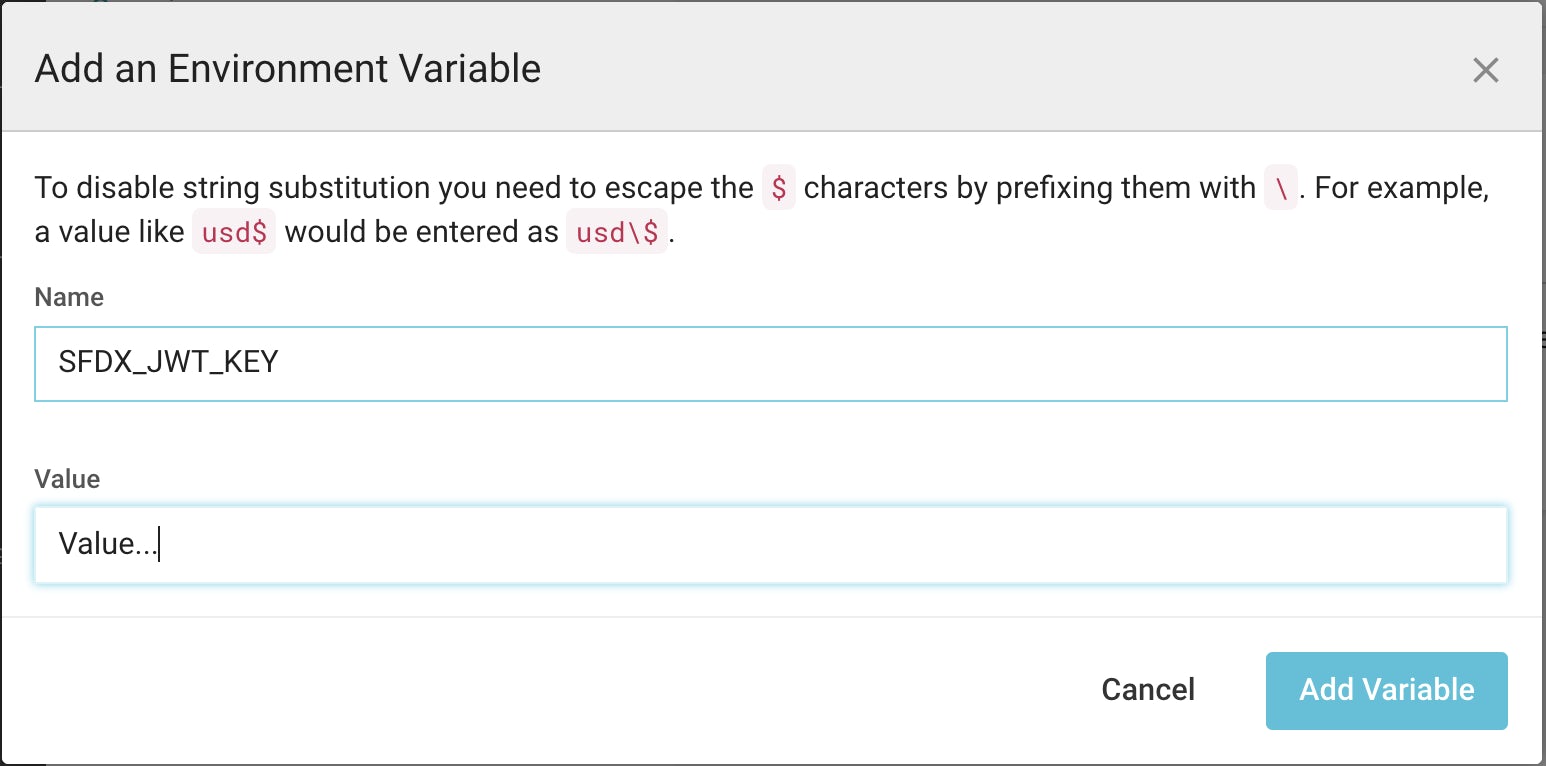Select the usd\$ escaped example snippet
1546x766 pixels.
(617, 231)
